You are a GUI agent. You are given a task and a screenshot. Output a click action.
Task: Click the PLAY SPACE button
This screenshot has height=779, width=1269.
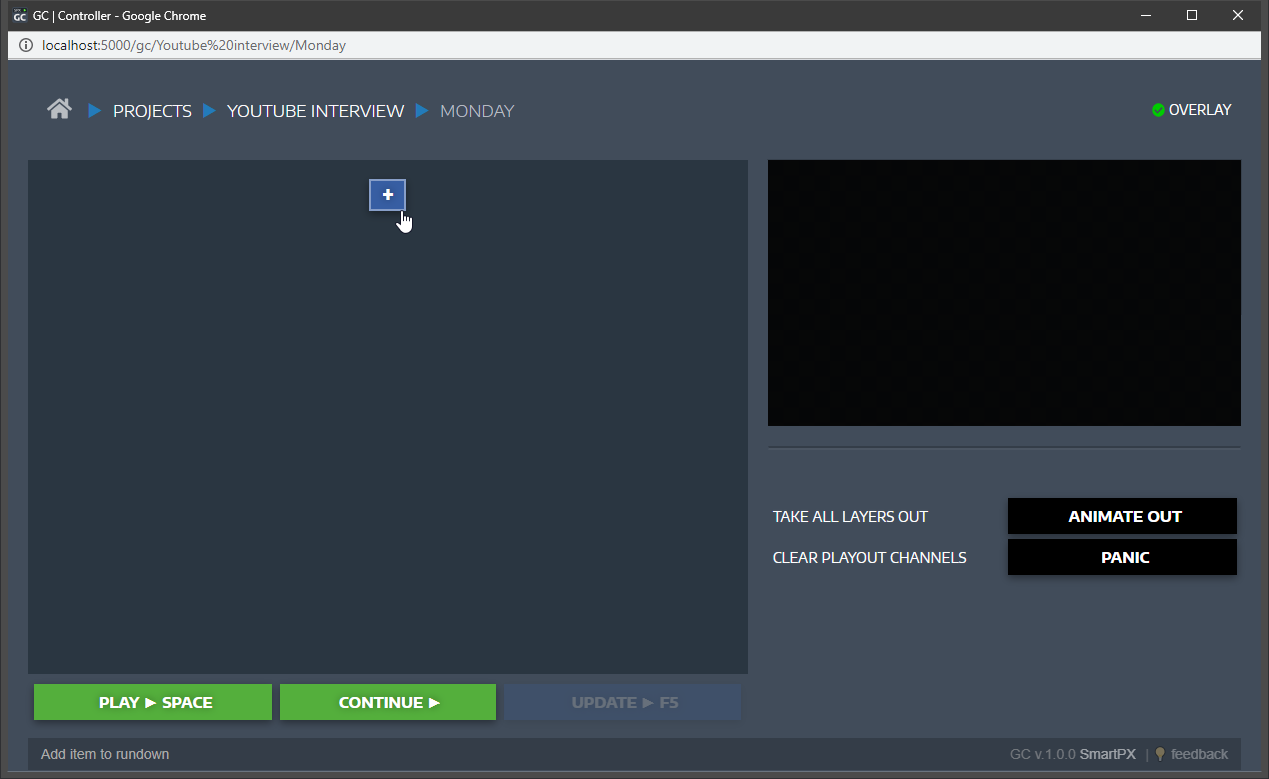point(153,702)
